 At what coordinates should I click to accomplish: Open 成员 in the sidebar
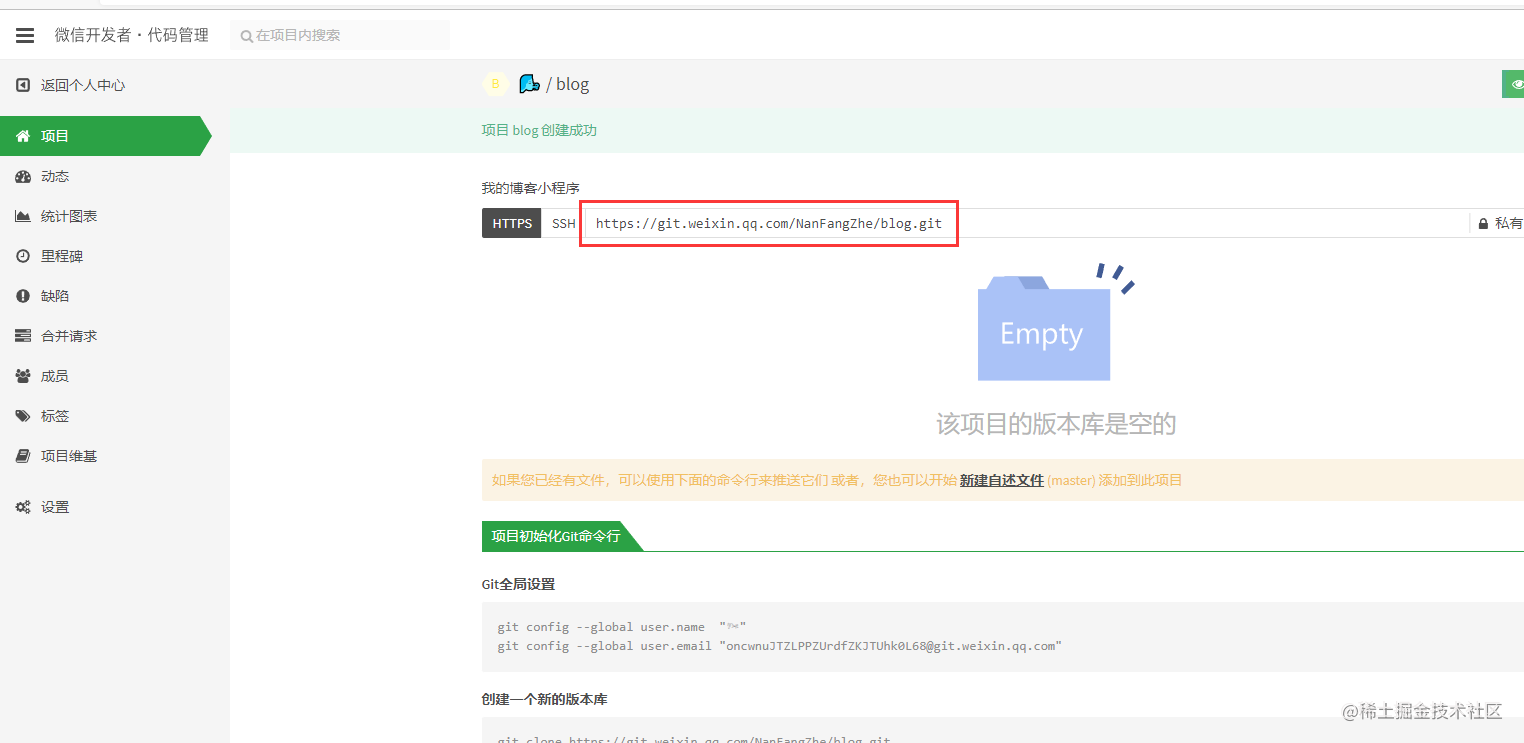55,376
